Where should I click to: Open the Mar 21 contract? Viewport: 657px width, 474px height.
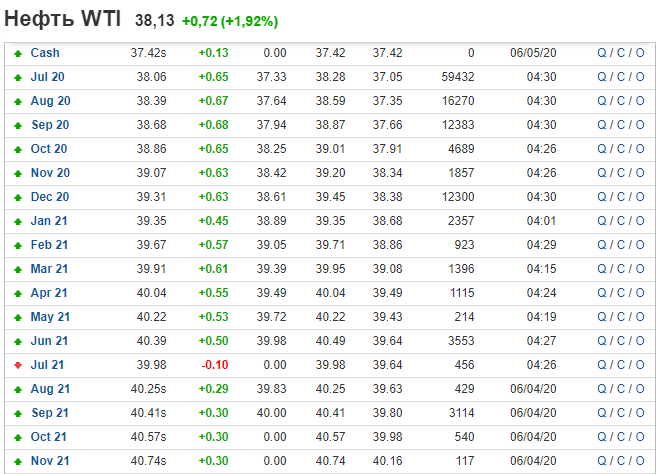pos(49,269)
